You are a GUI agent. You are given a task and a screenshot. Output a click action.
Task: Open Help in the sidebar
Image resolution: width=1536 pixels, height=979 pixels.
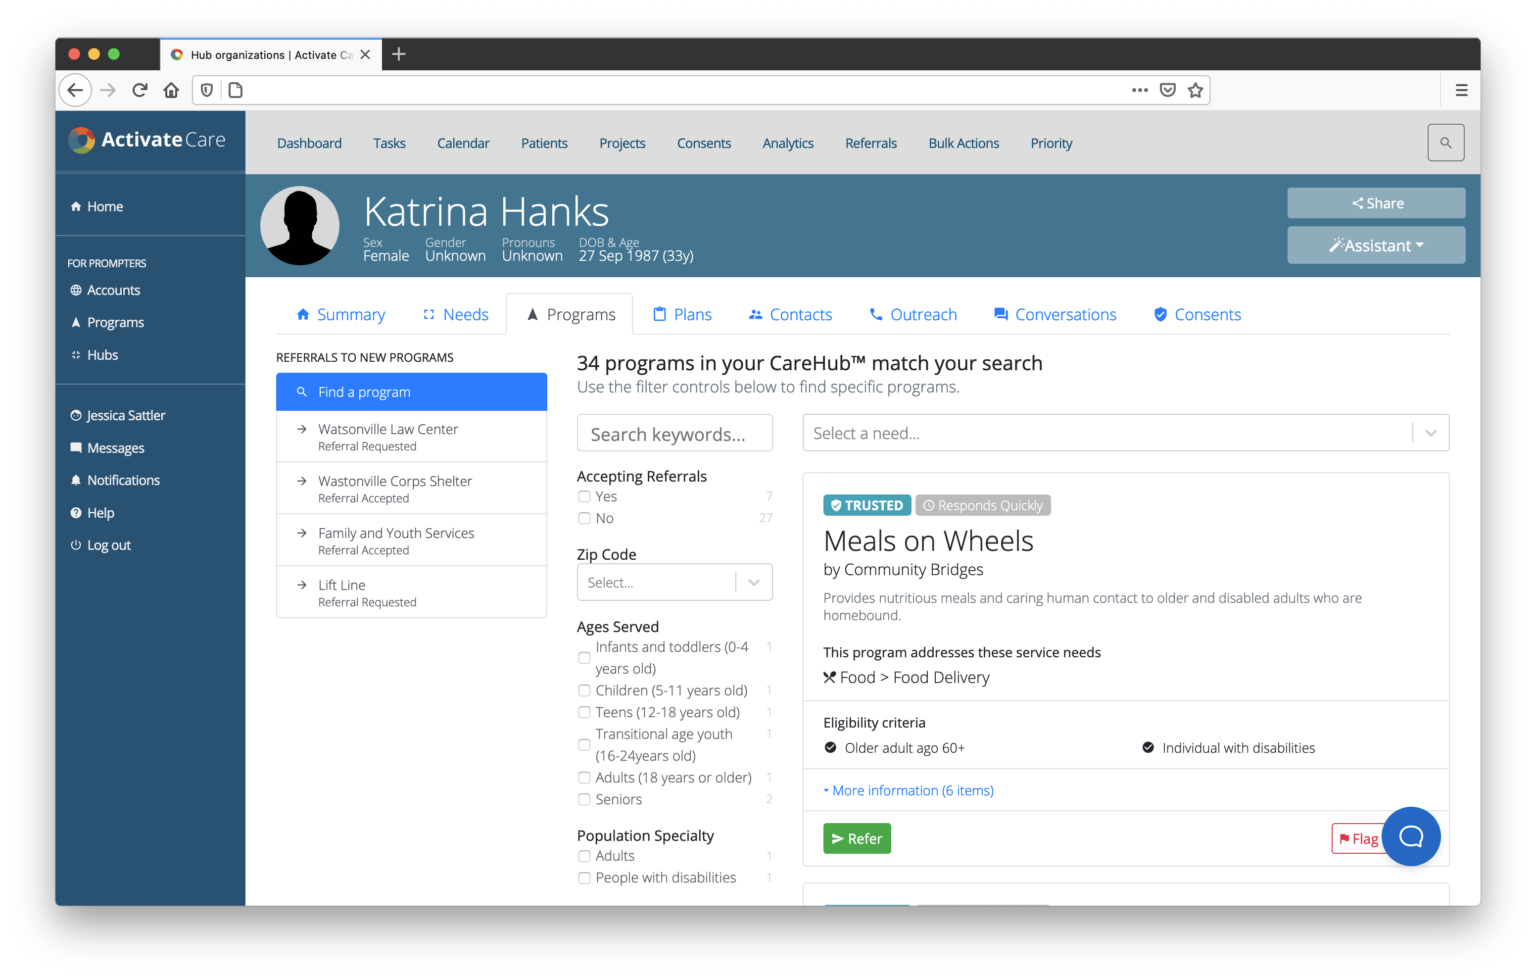(x=92, y=513)
